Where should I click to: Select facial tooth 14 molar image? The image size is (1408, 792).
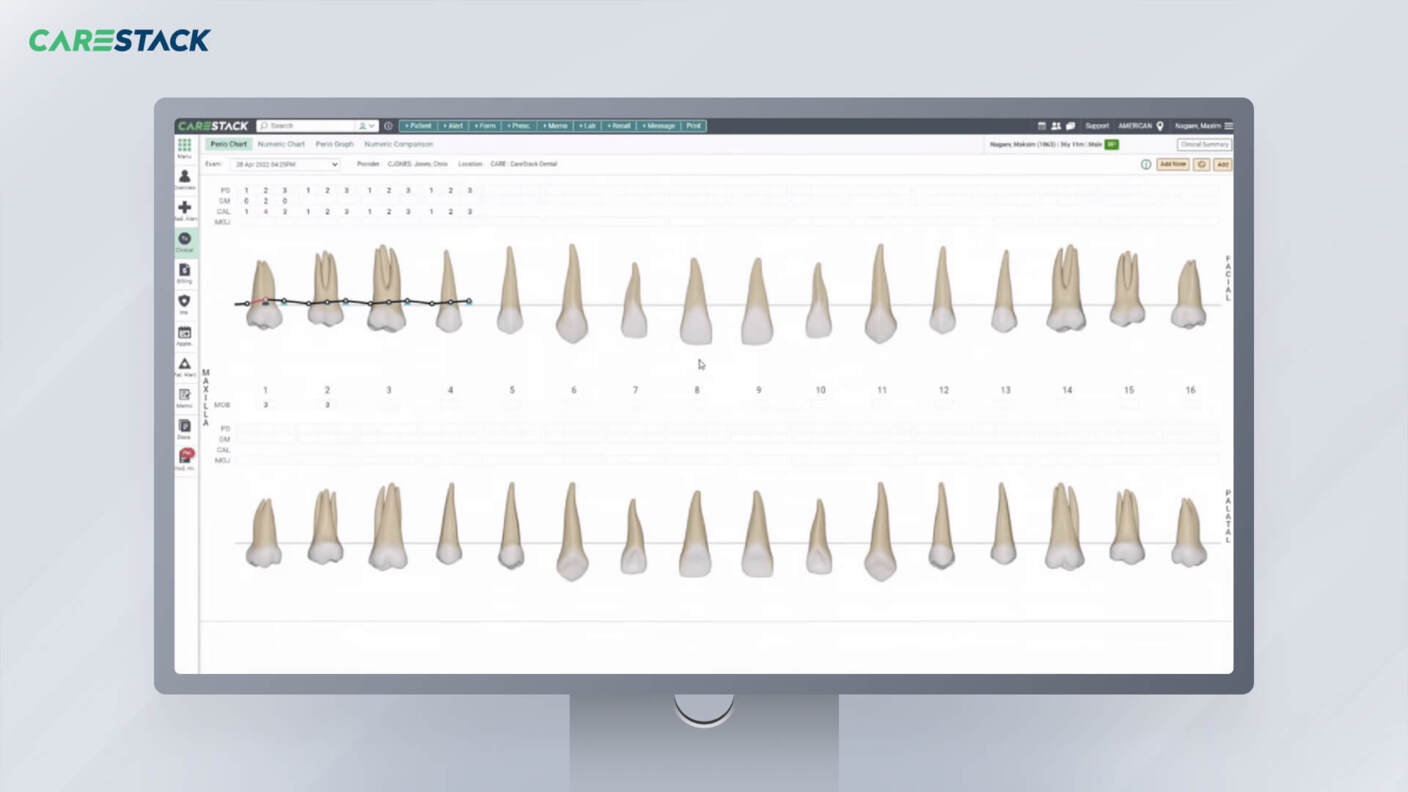[x=1066, y=288]
